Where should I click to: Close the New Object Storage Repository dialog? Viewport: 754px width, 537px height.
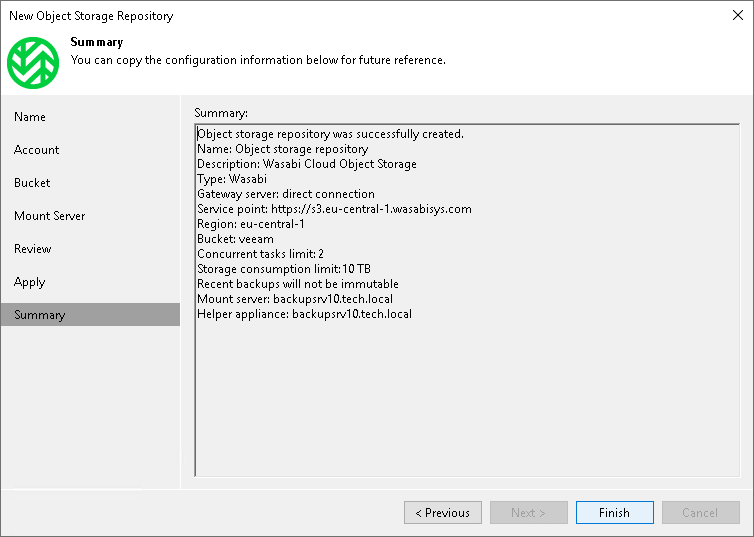(736, 16)
